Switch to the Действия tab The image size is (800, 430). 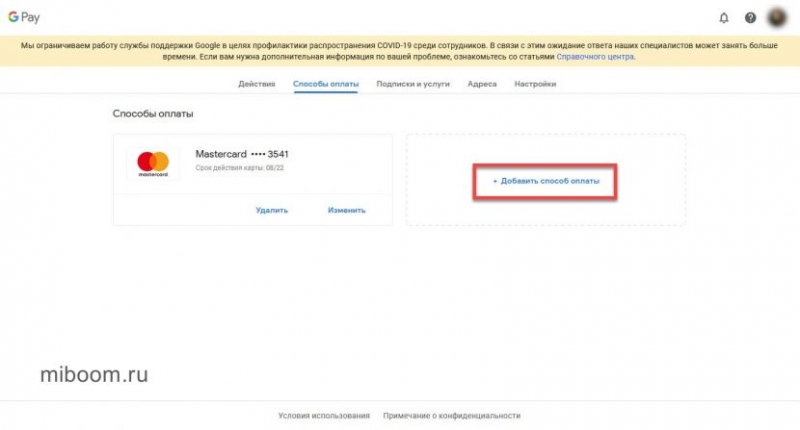pos(257,84)
